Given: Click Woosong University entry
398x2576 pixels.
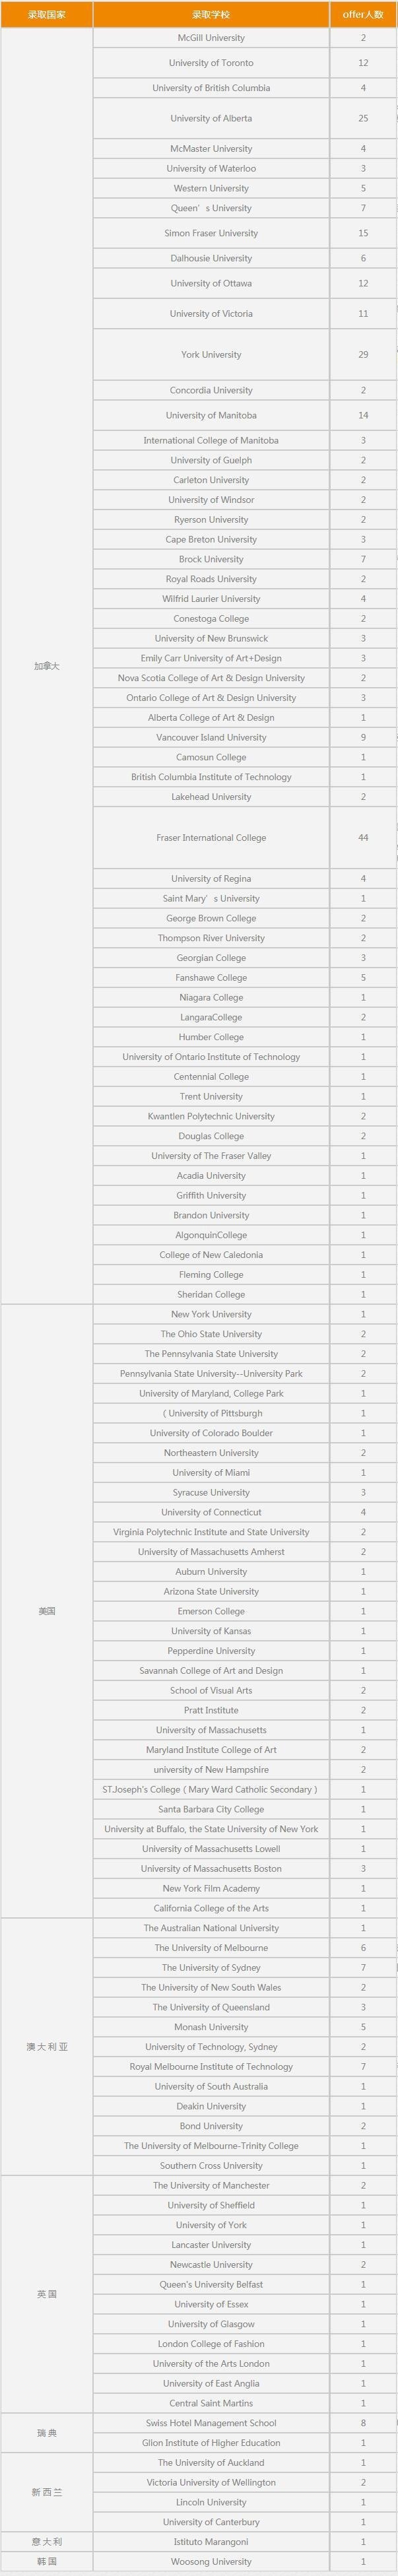Looking at the screenshot, I should [211, 2562].
